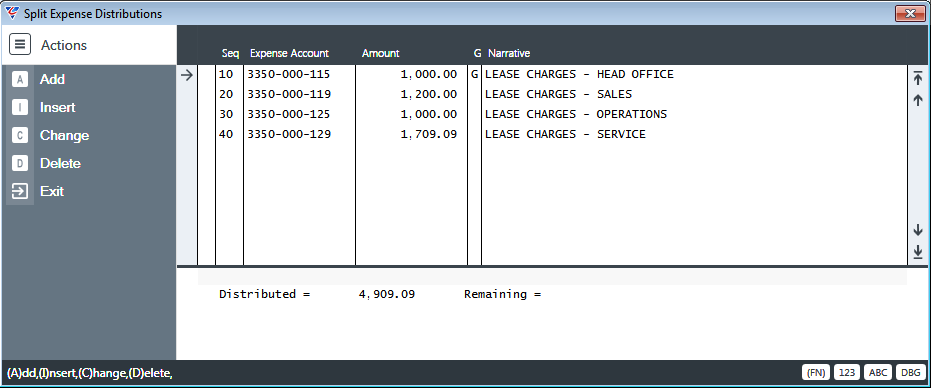Click the A key icon beside Add

pyautogui.click(x=20, y=80)
